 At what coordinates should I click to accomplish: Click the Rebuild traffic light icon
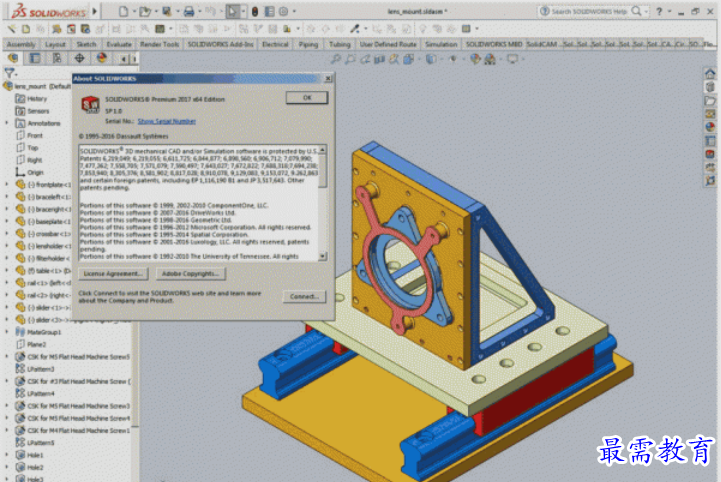(255, 11)
